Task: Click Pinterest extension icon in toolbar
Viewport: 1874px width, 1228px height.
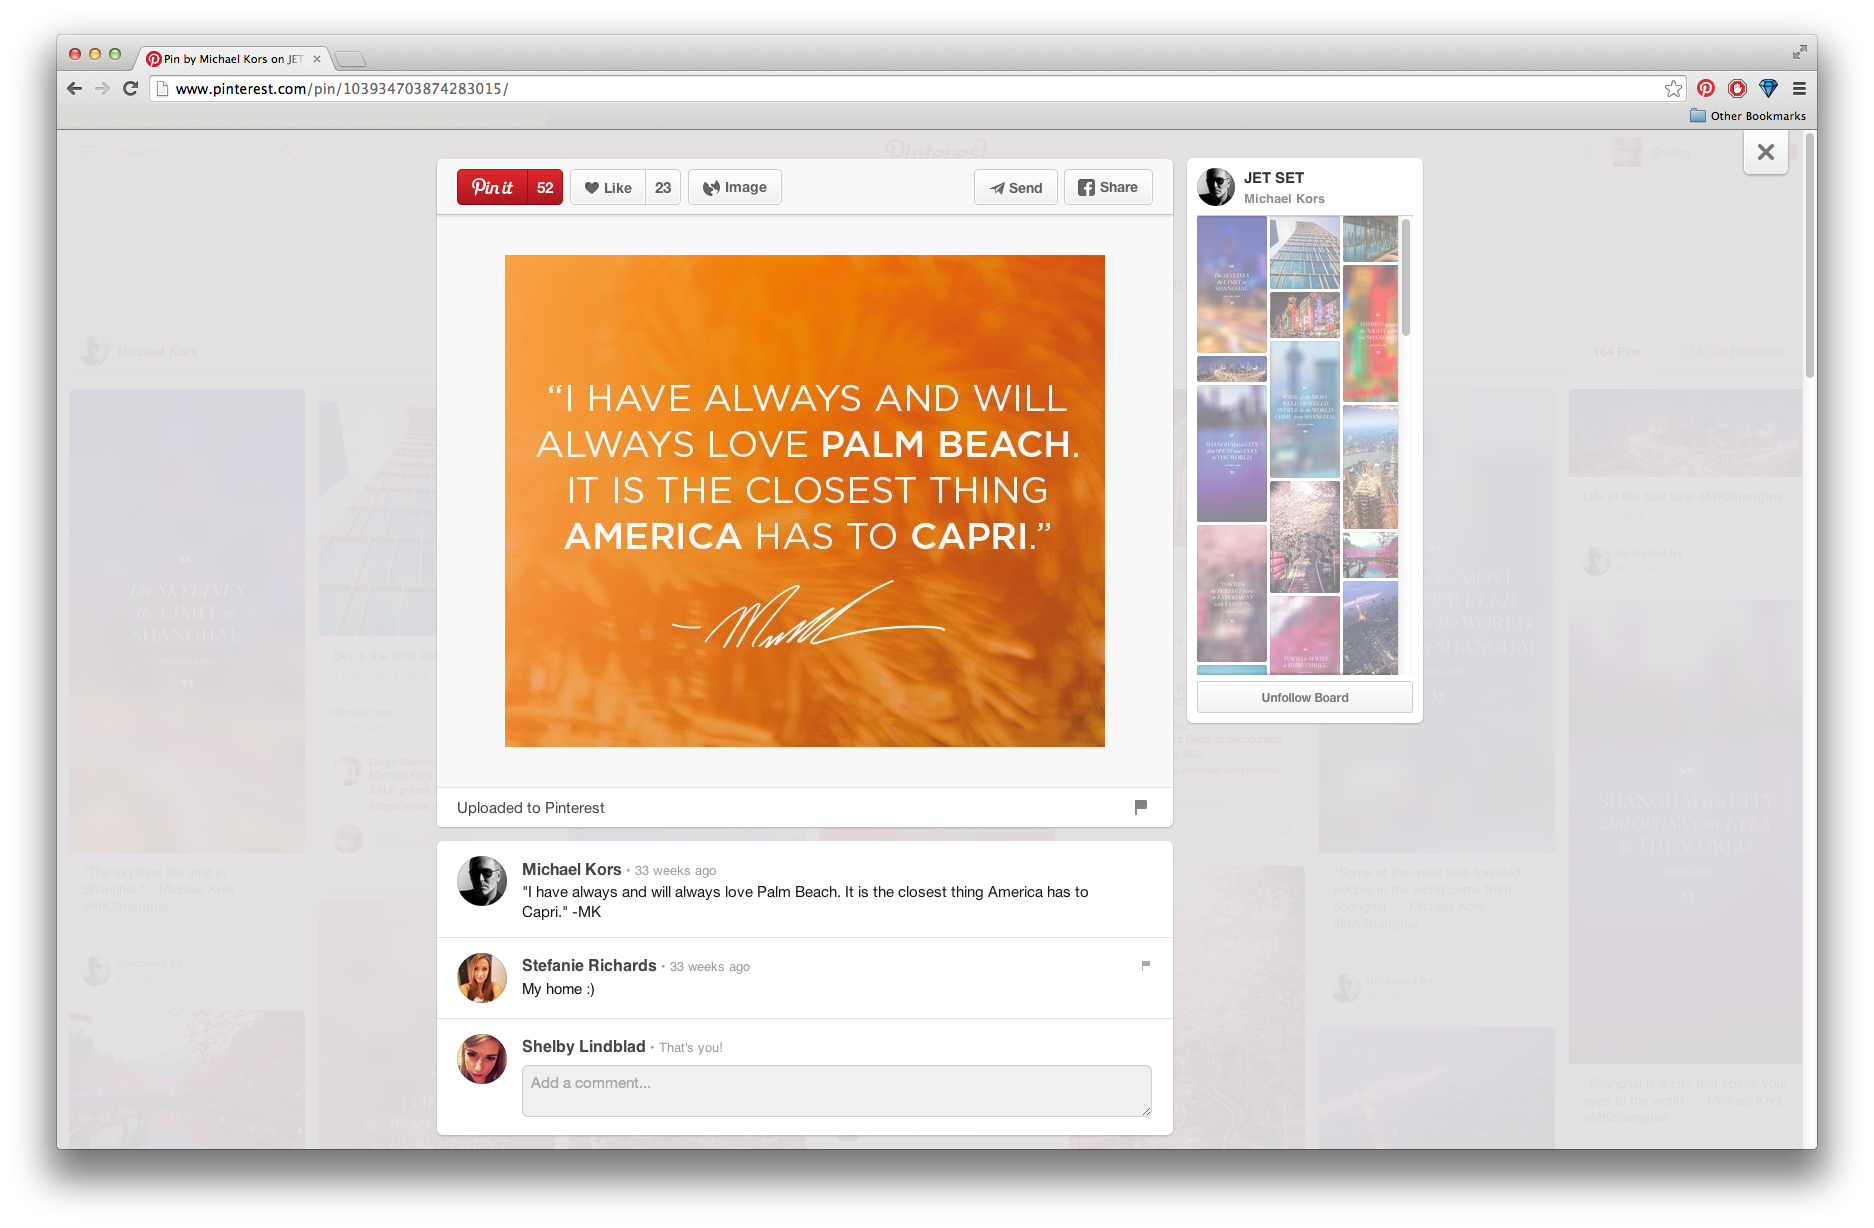Action: click(x=1706, y=88)
